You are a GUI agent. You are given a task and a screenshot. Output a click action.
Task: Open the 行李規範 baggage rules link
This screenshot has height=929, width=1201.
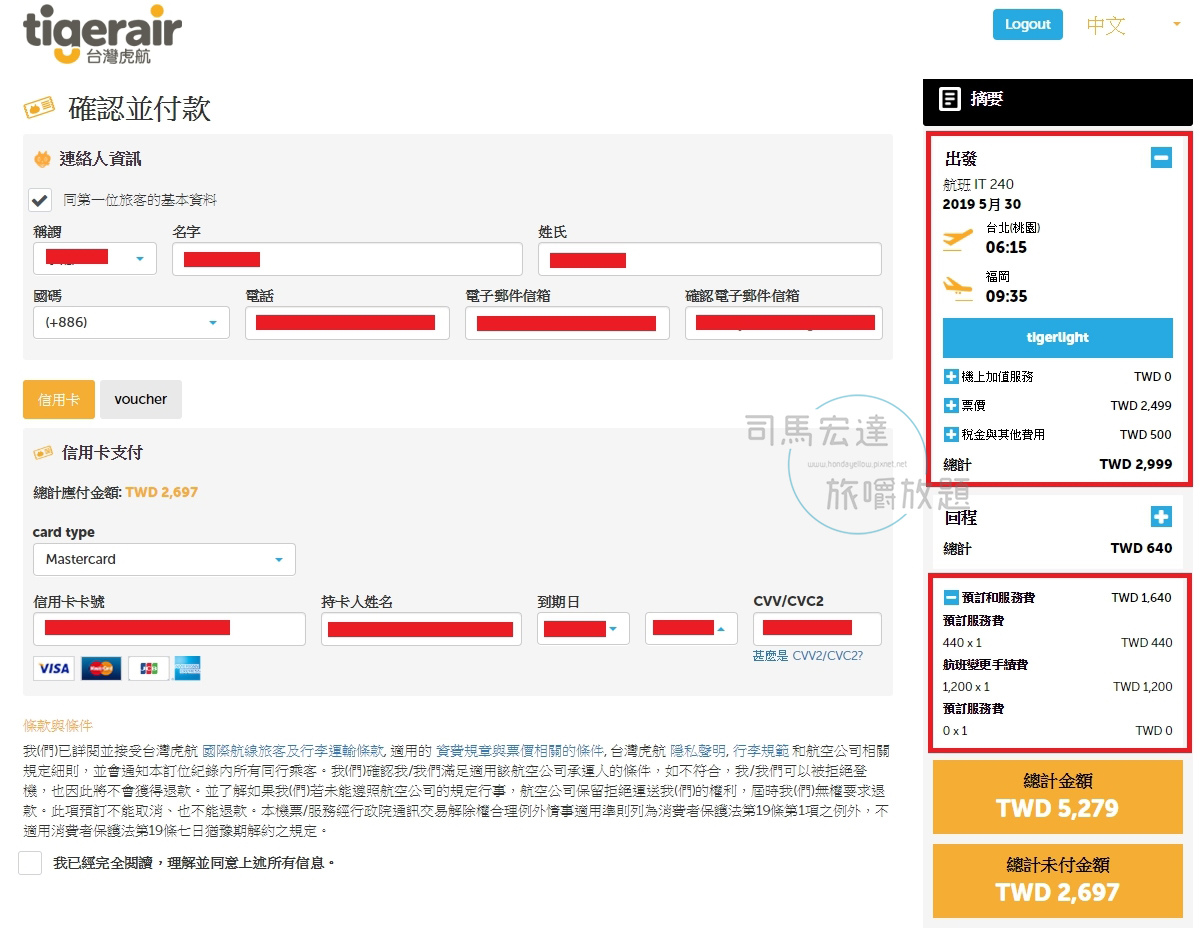(x=760, y=750)
